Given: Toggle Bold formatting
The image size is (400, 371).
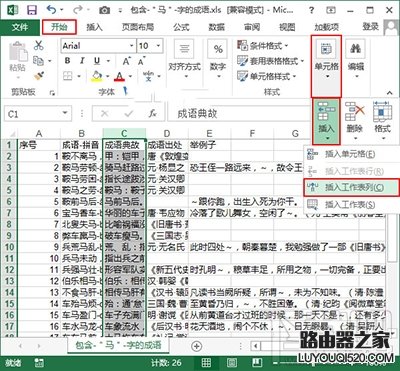Looking at the screenshot, I should coord(68,61).
